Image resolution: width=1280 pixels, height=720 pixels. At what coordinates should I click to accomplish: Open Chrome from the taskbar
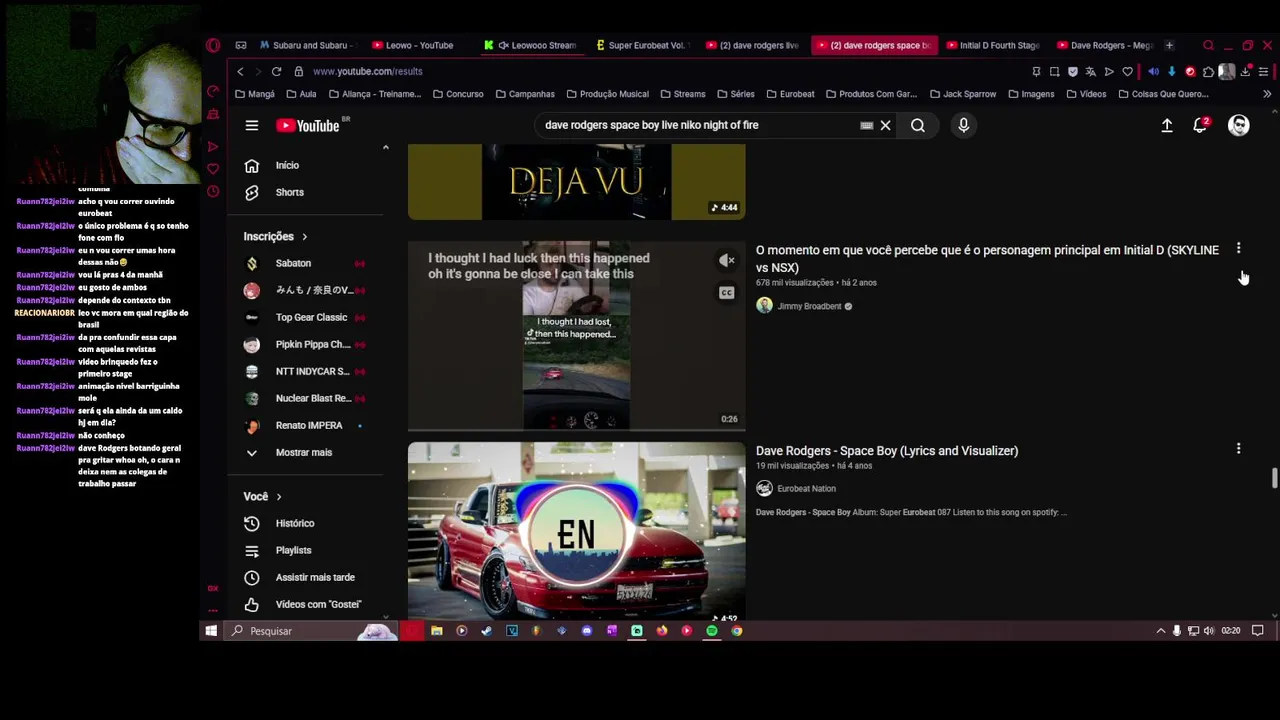(x=737, y=631)
